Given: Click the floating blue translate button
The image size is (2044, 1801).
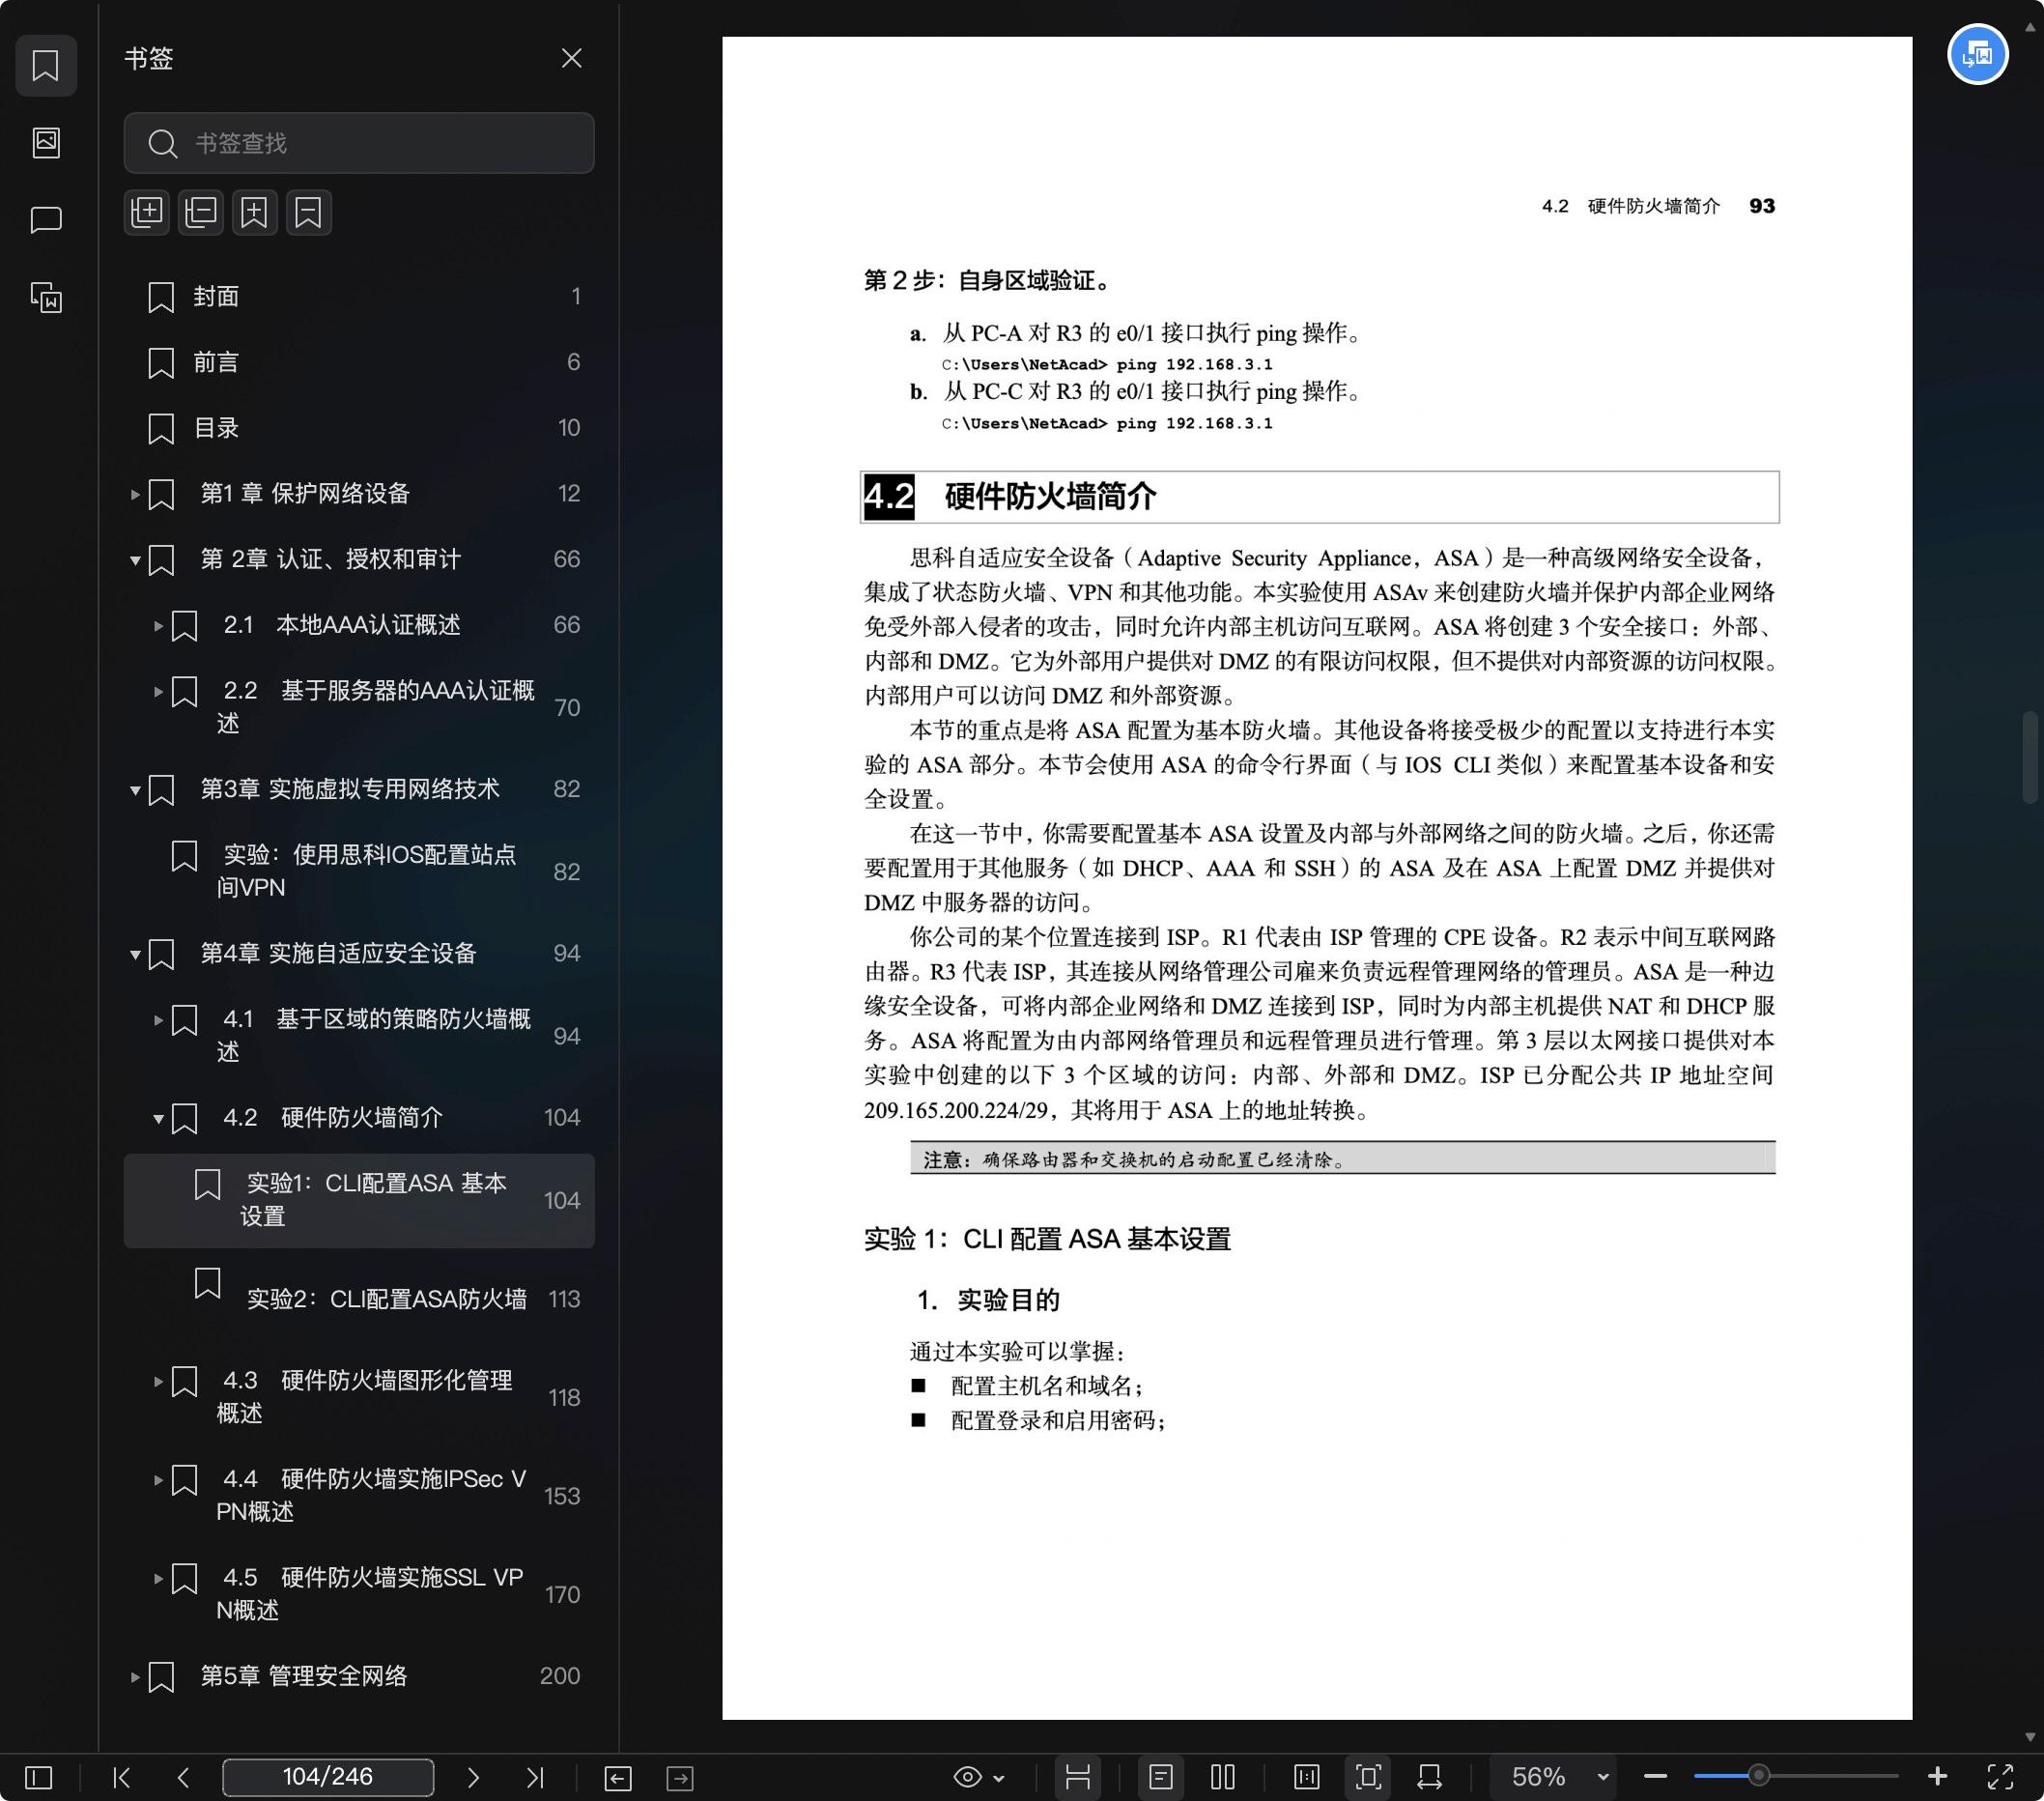Looking at the screenshot, I should tap(1977, 54).
